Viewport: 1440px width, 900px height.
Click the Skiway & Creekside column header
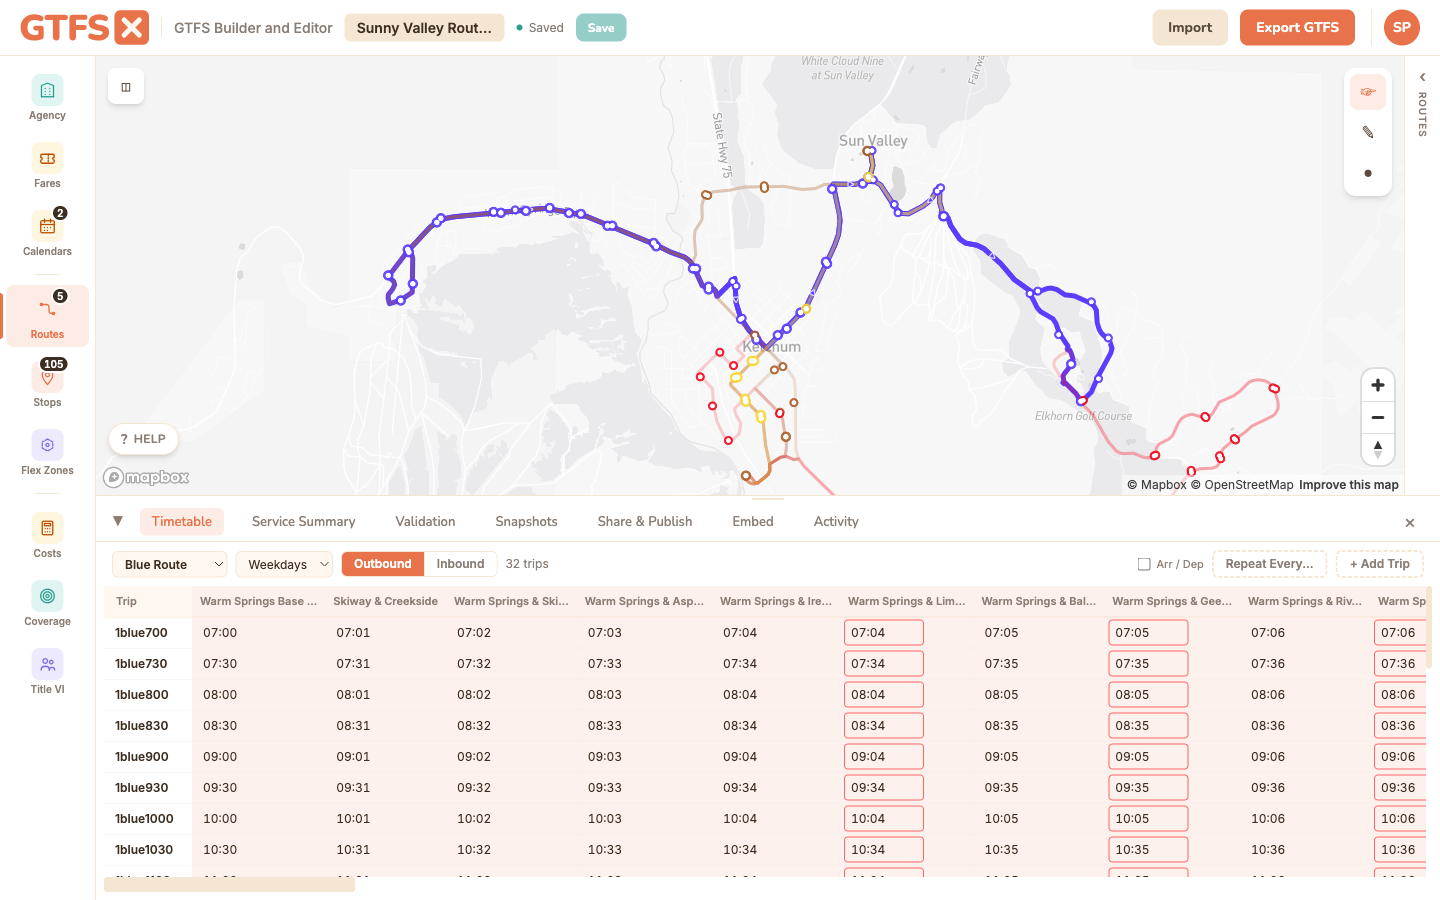pos(385,601)
